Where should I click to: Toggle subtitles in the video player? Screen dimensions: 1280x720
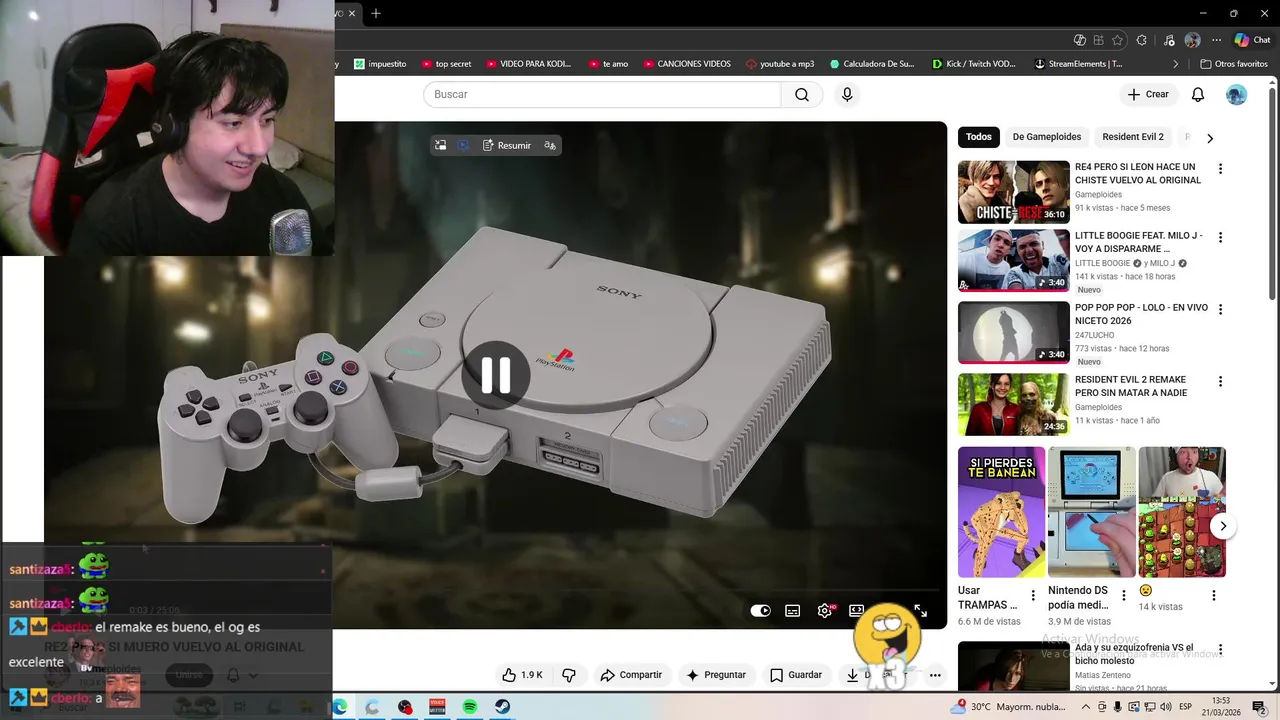[x=792, y=610]
